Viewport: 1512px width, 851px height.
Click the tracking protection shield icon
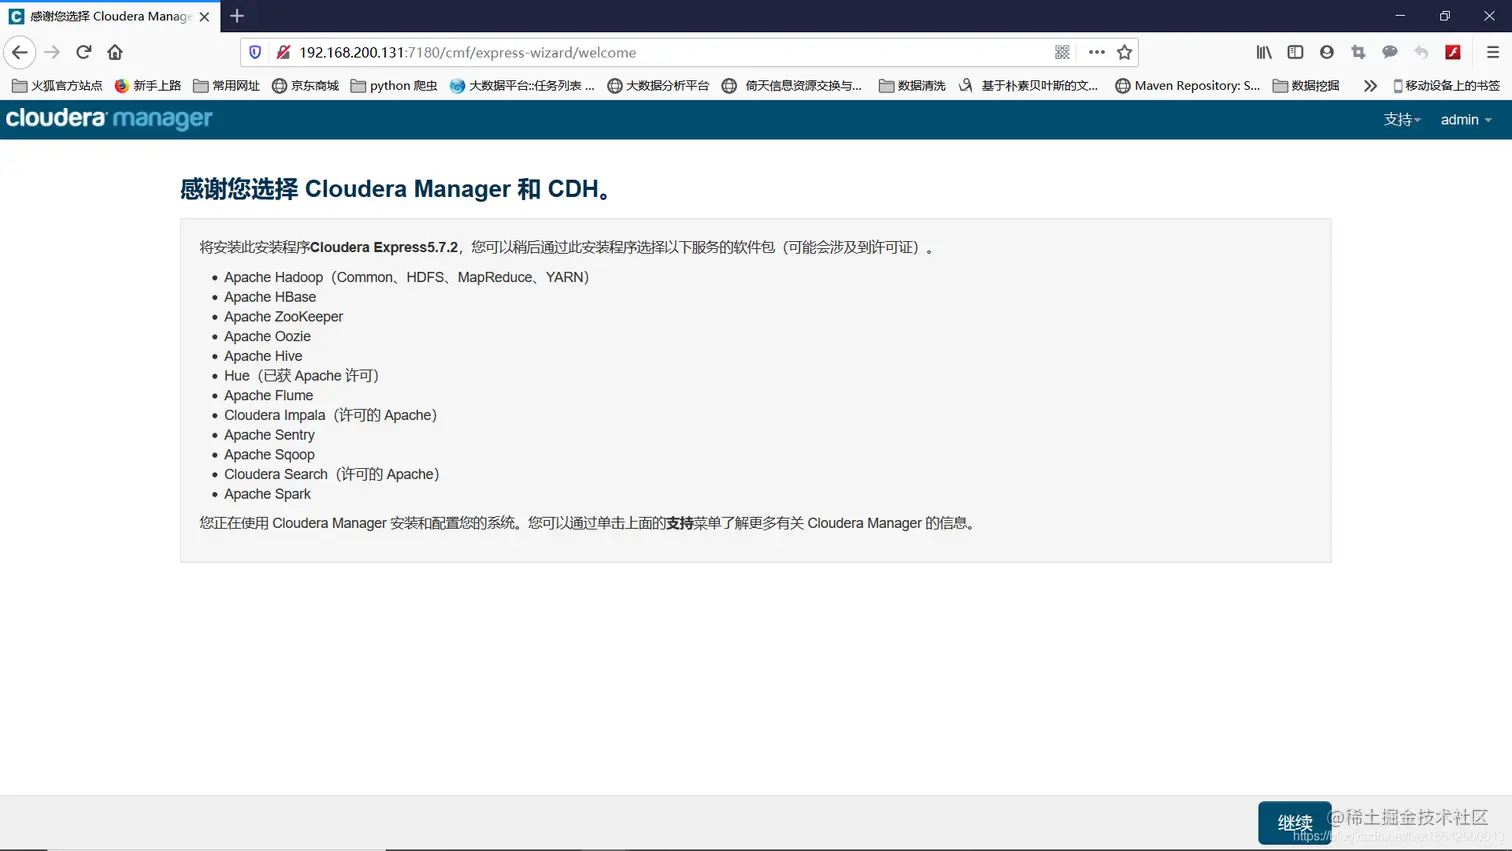point(255,52)
